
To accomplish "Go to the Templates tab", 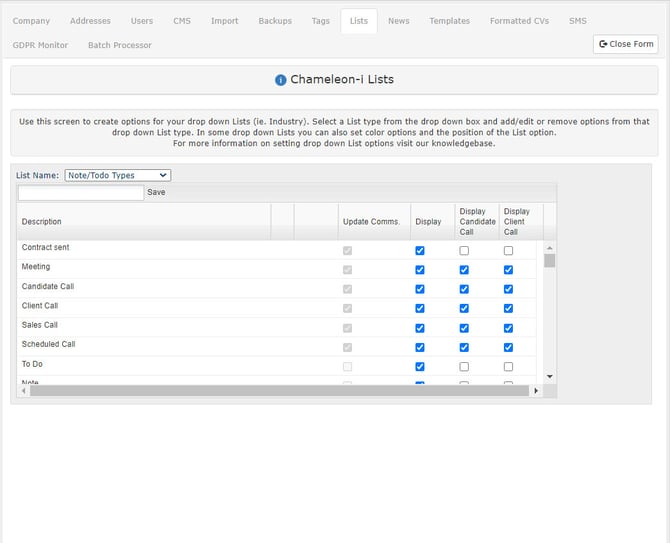I will (x=450, y=21).
